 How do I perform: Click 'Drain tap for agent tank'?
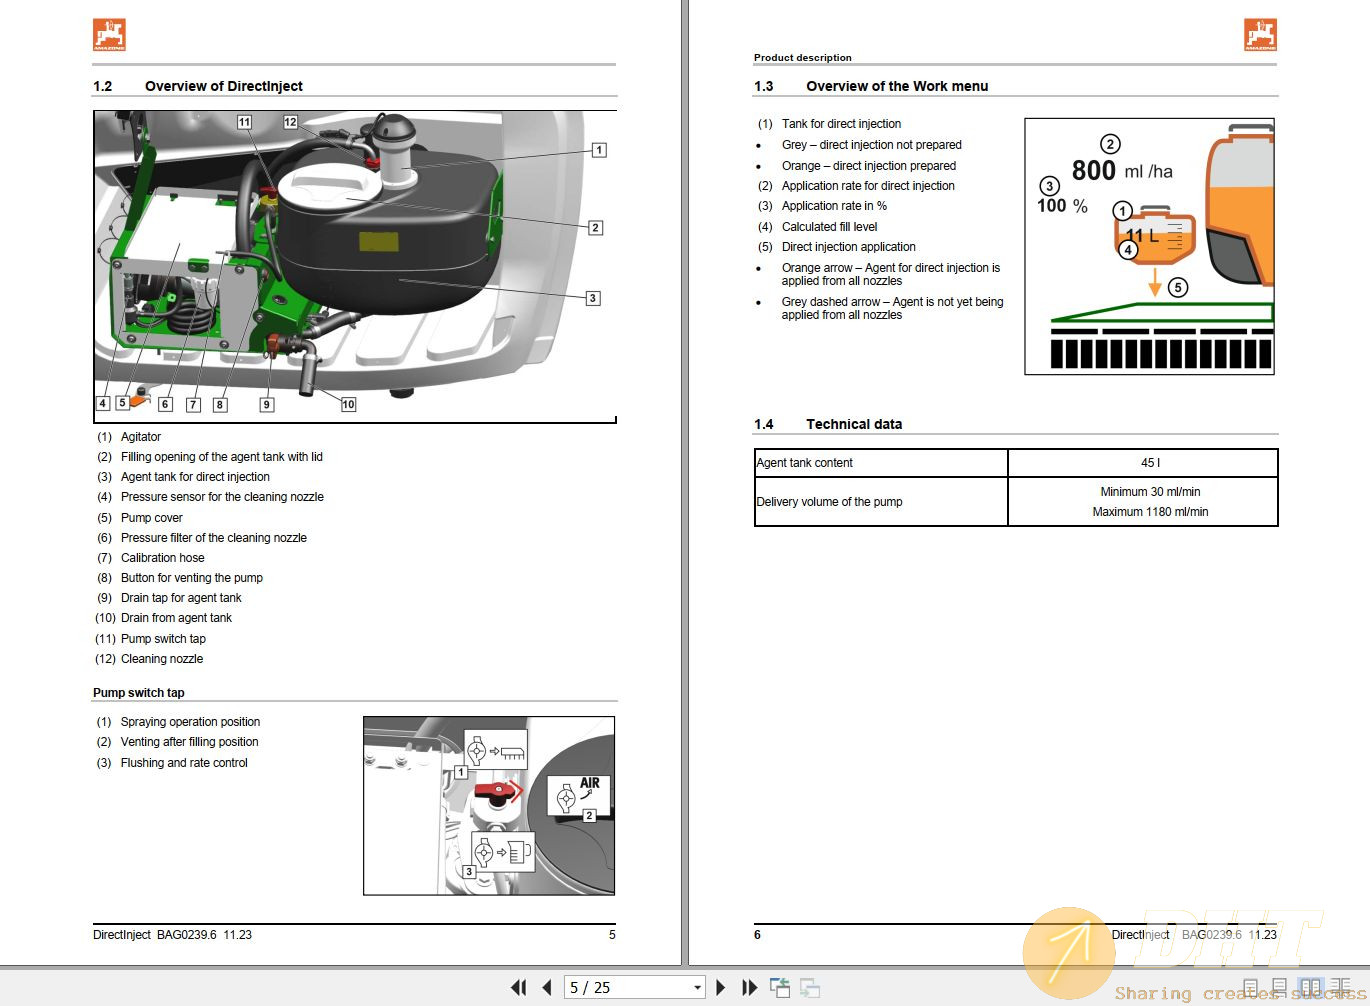coord(181,598)
